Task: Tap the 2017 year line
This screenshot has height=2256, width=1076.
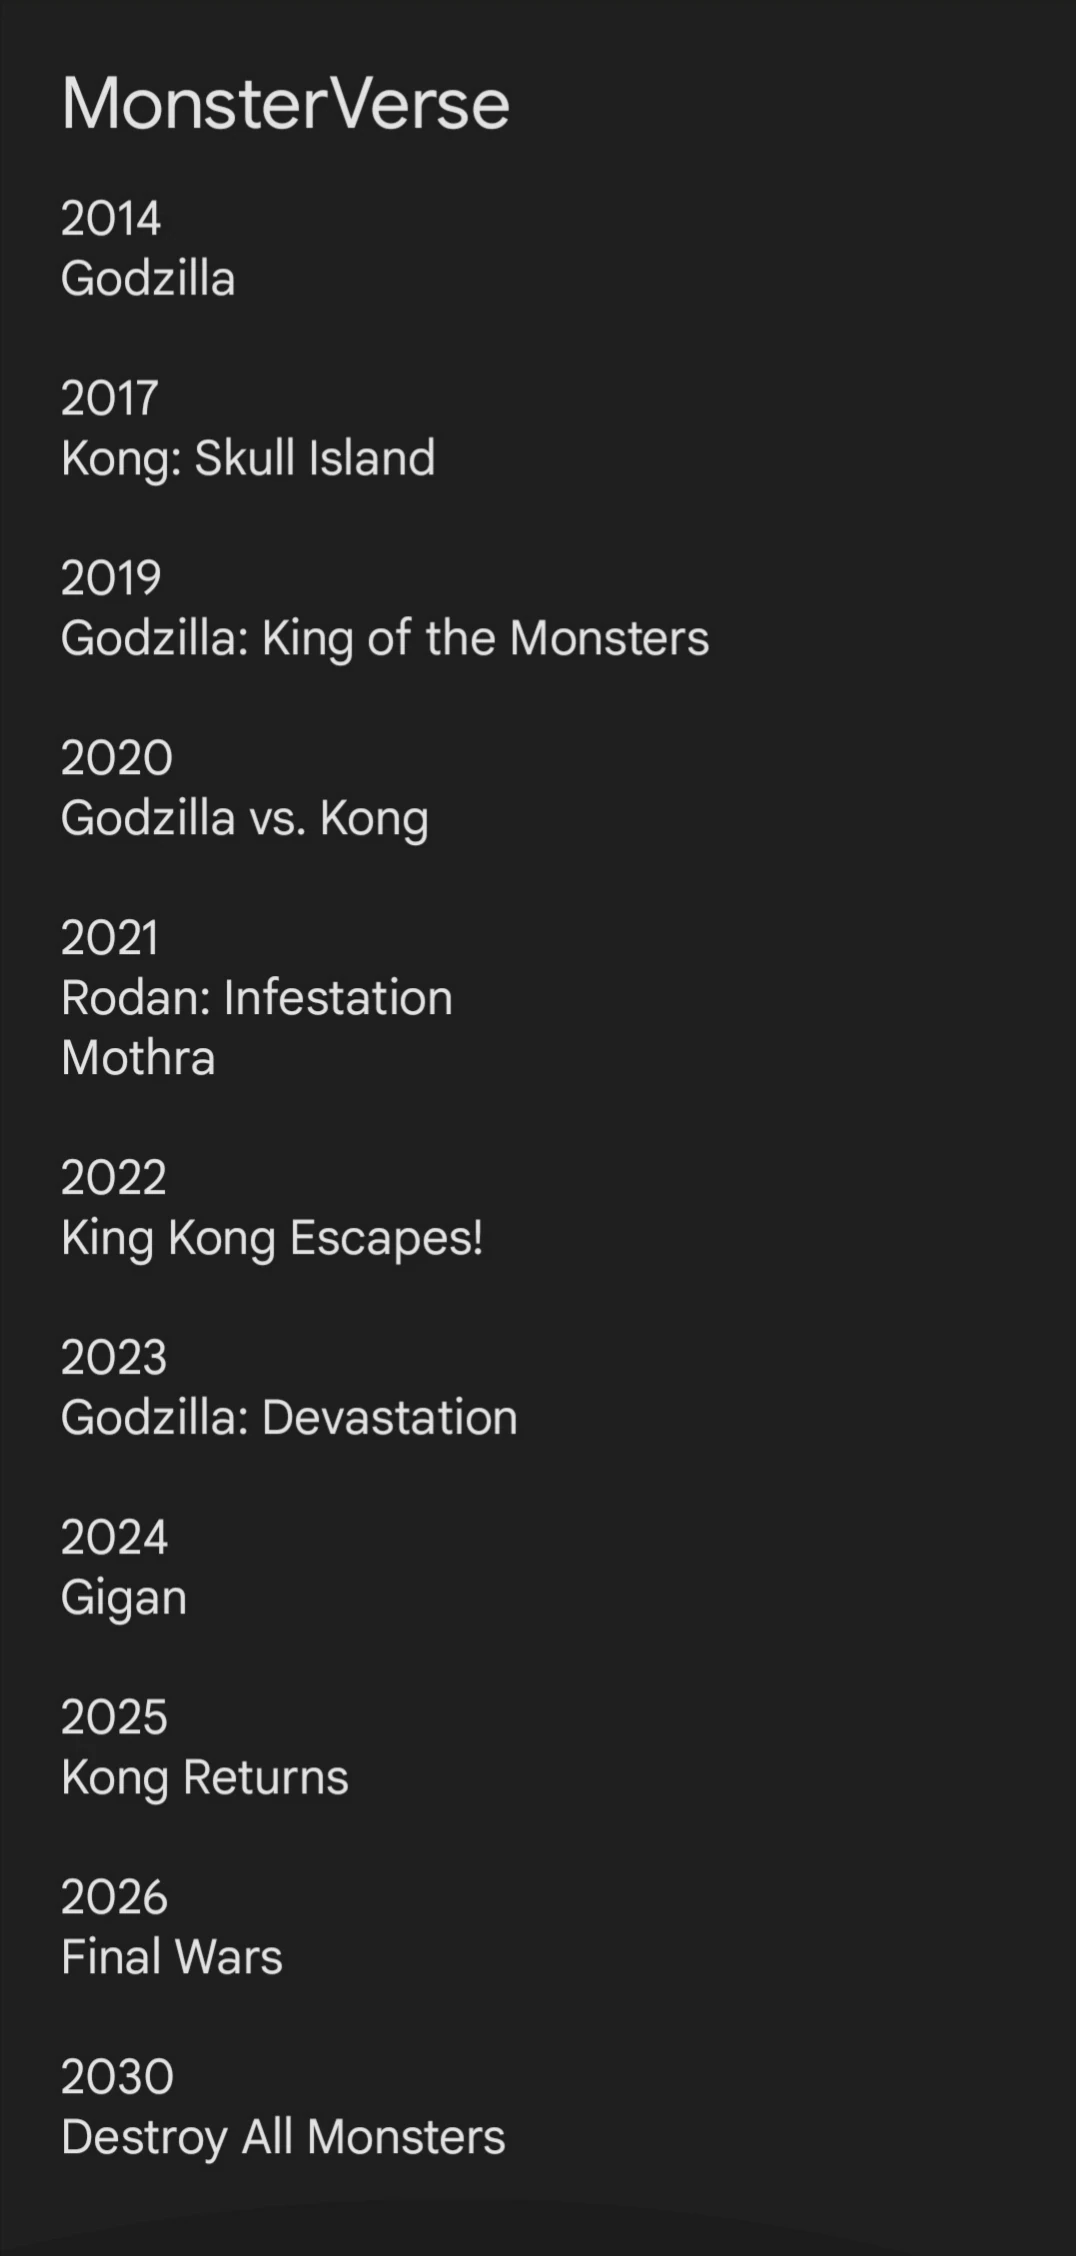Action: (x=110, y=398)
